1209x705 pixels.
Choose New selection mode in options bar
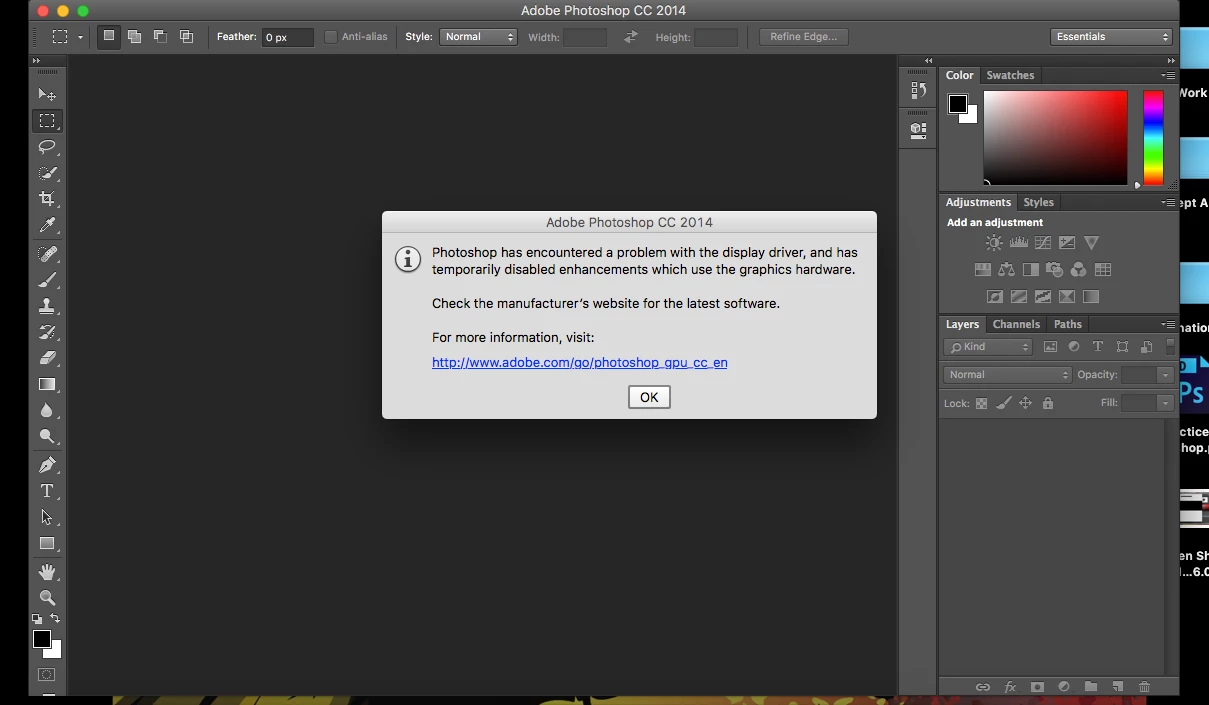109,37
